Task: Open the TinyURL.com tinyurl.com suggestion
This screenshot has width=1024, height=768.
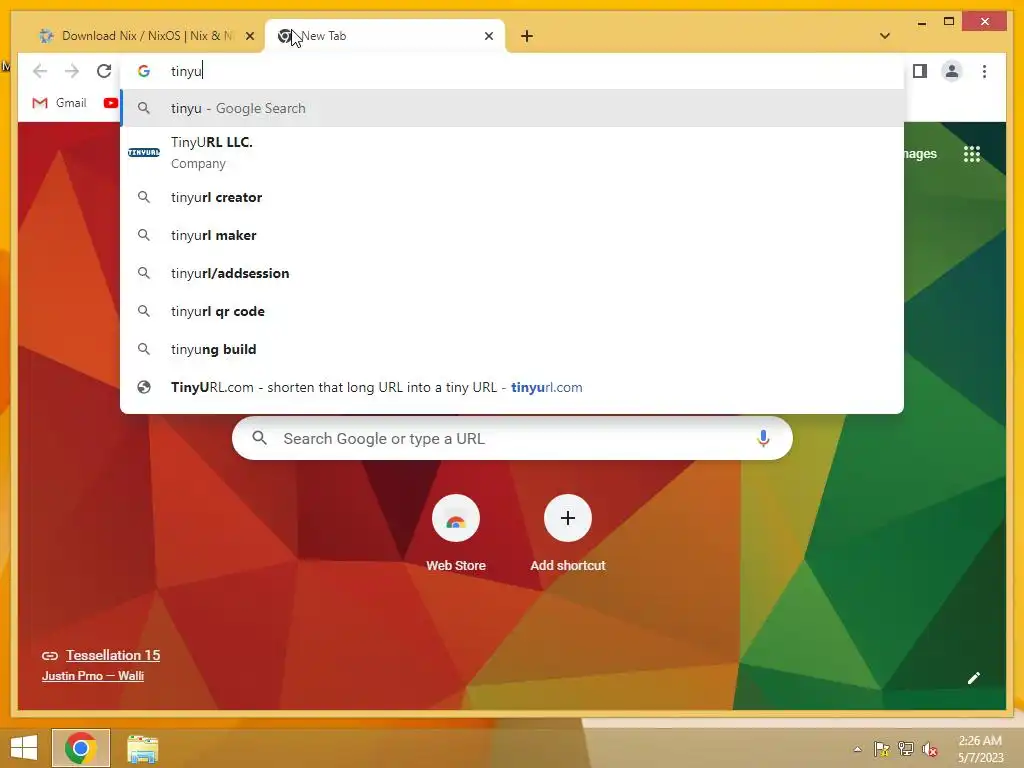Action: point(512,387)
